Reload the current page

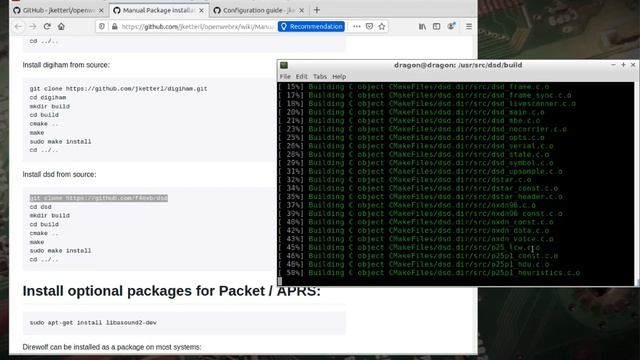coord(47,27)
